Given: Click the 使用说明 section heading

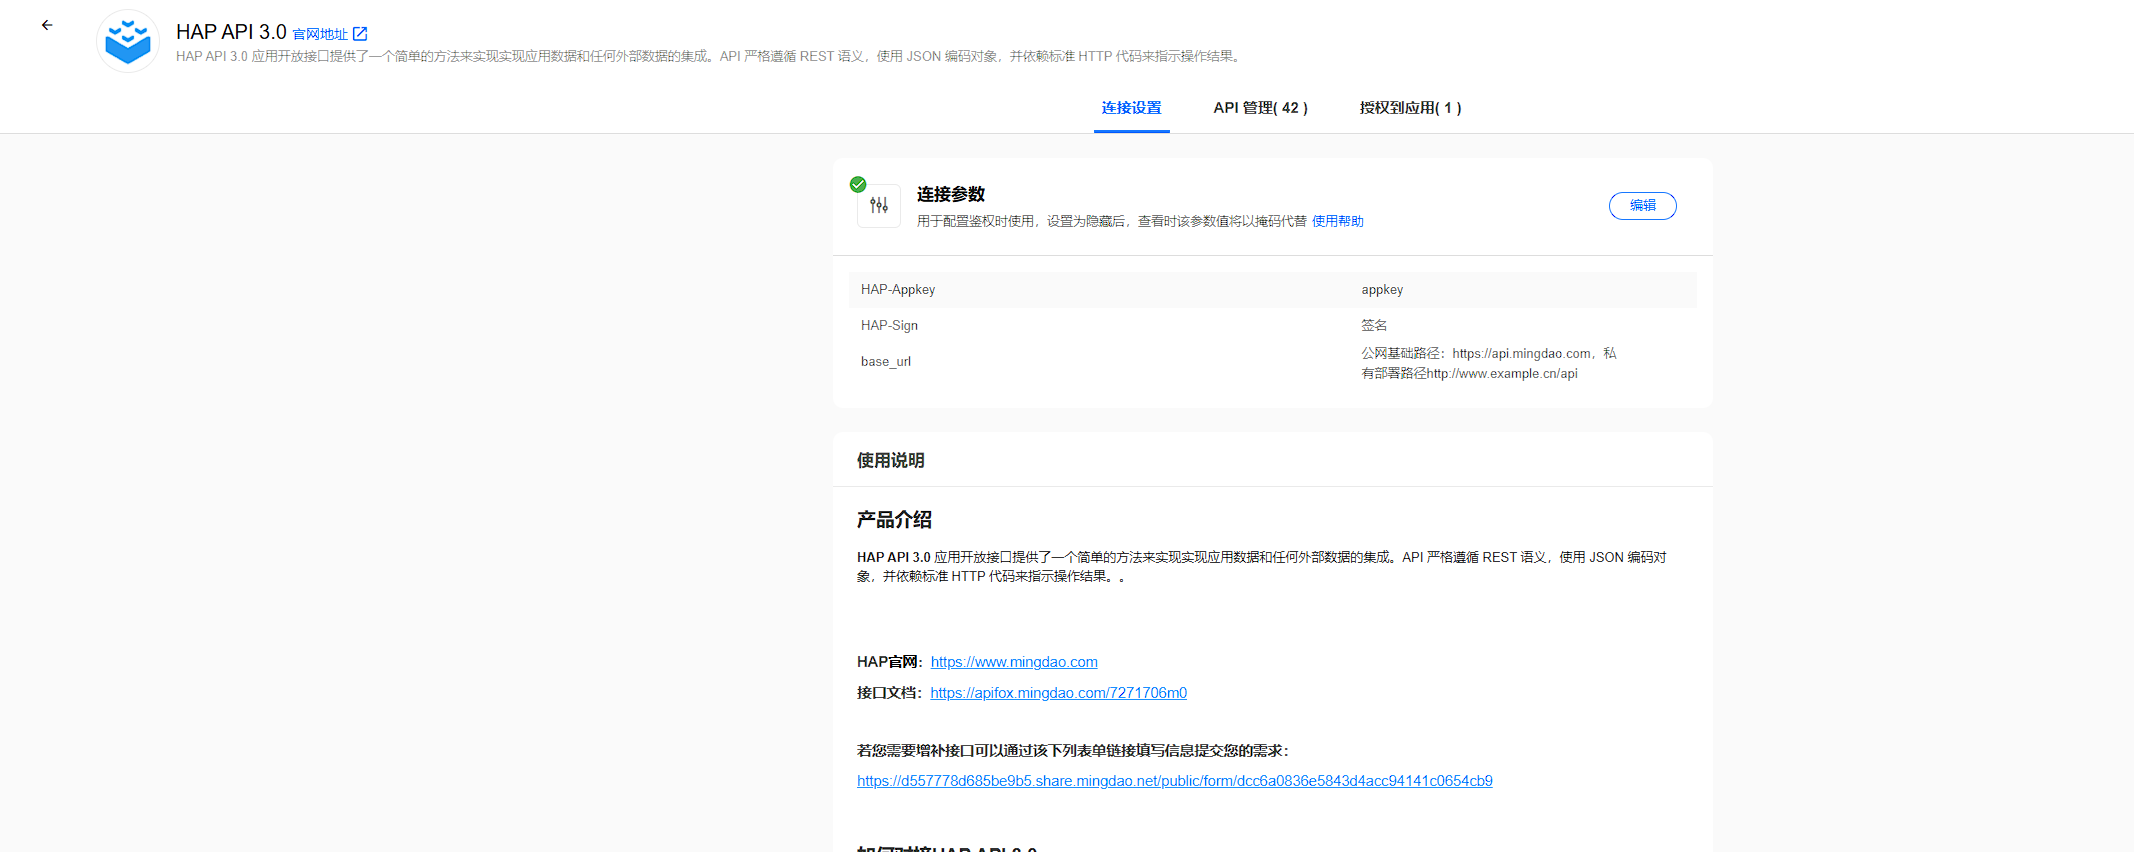Looking at the screenshot, I should point(891,460).
